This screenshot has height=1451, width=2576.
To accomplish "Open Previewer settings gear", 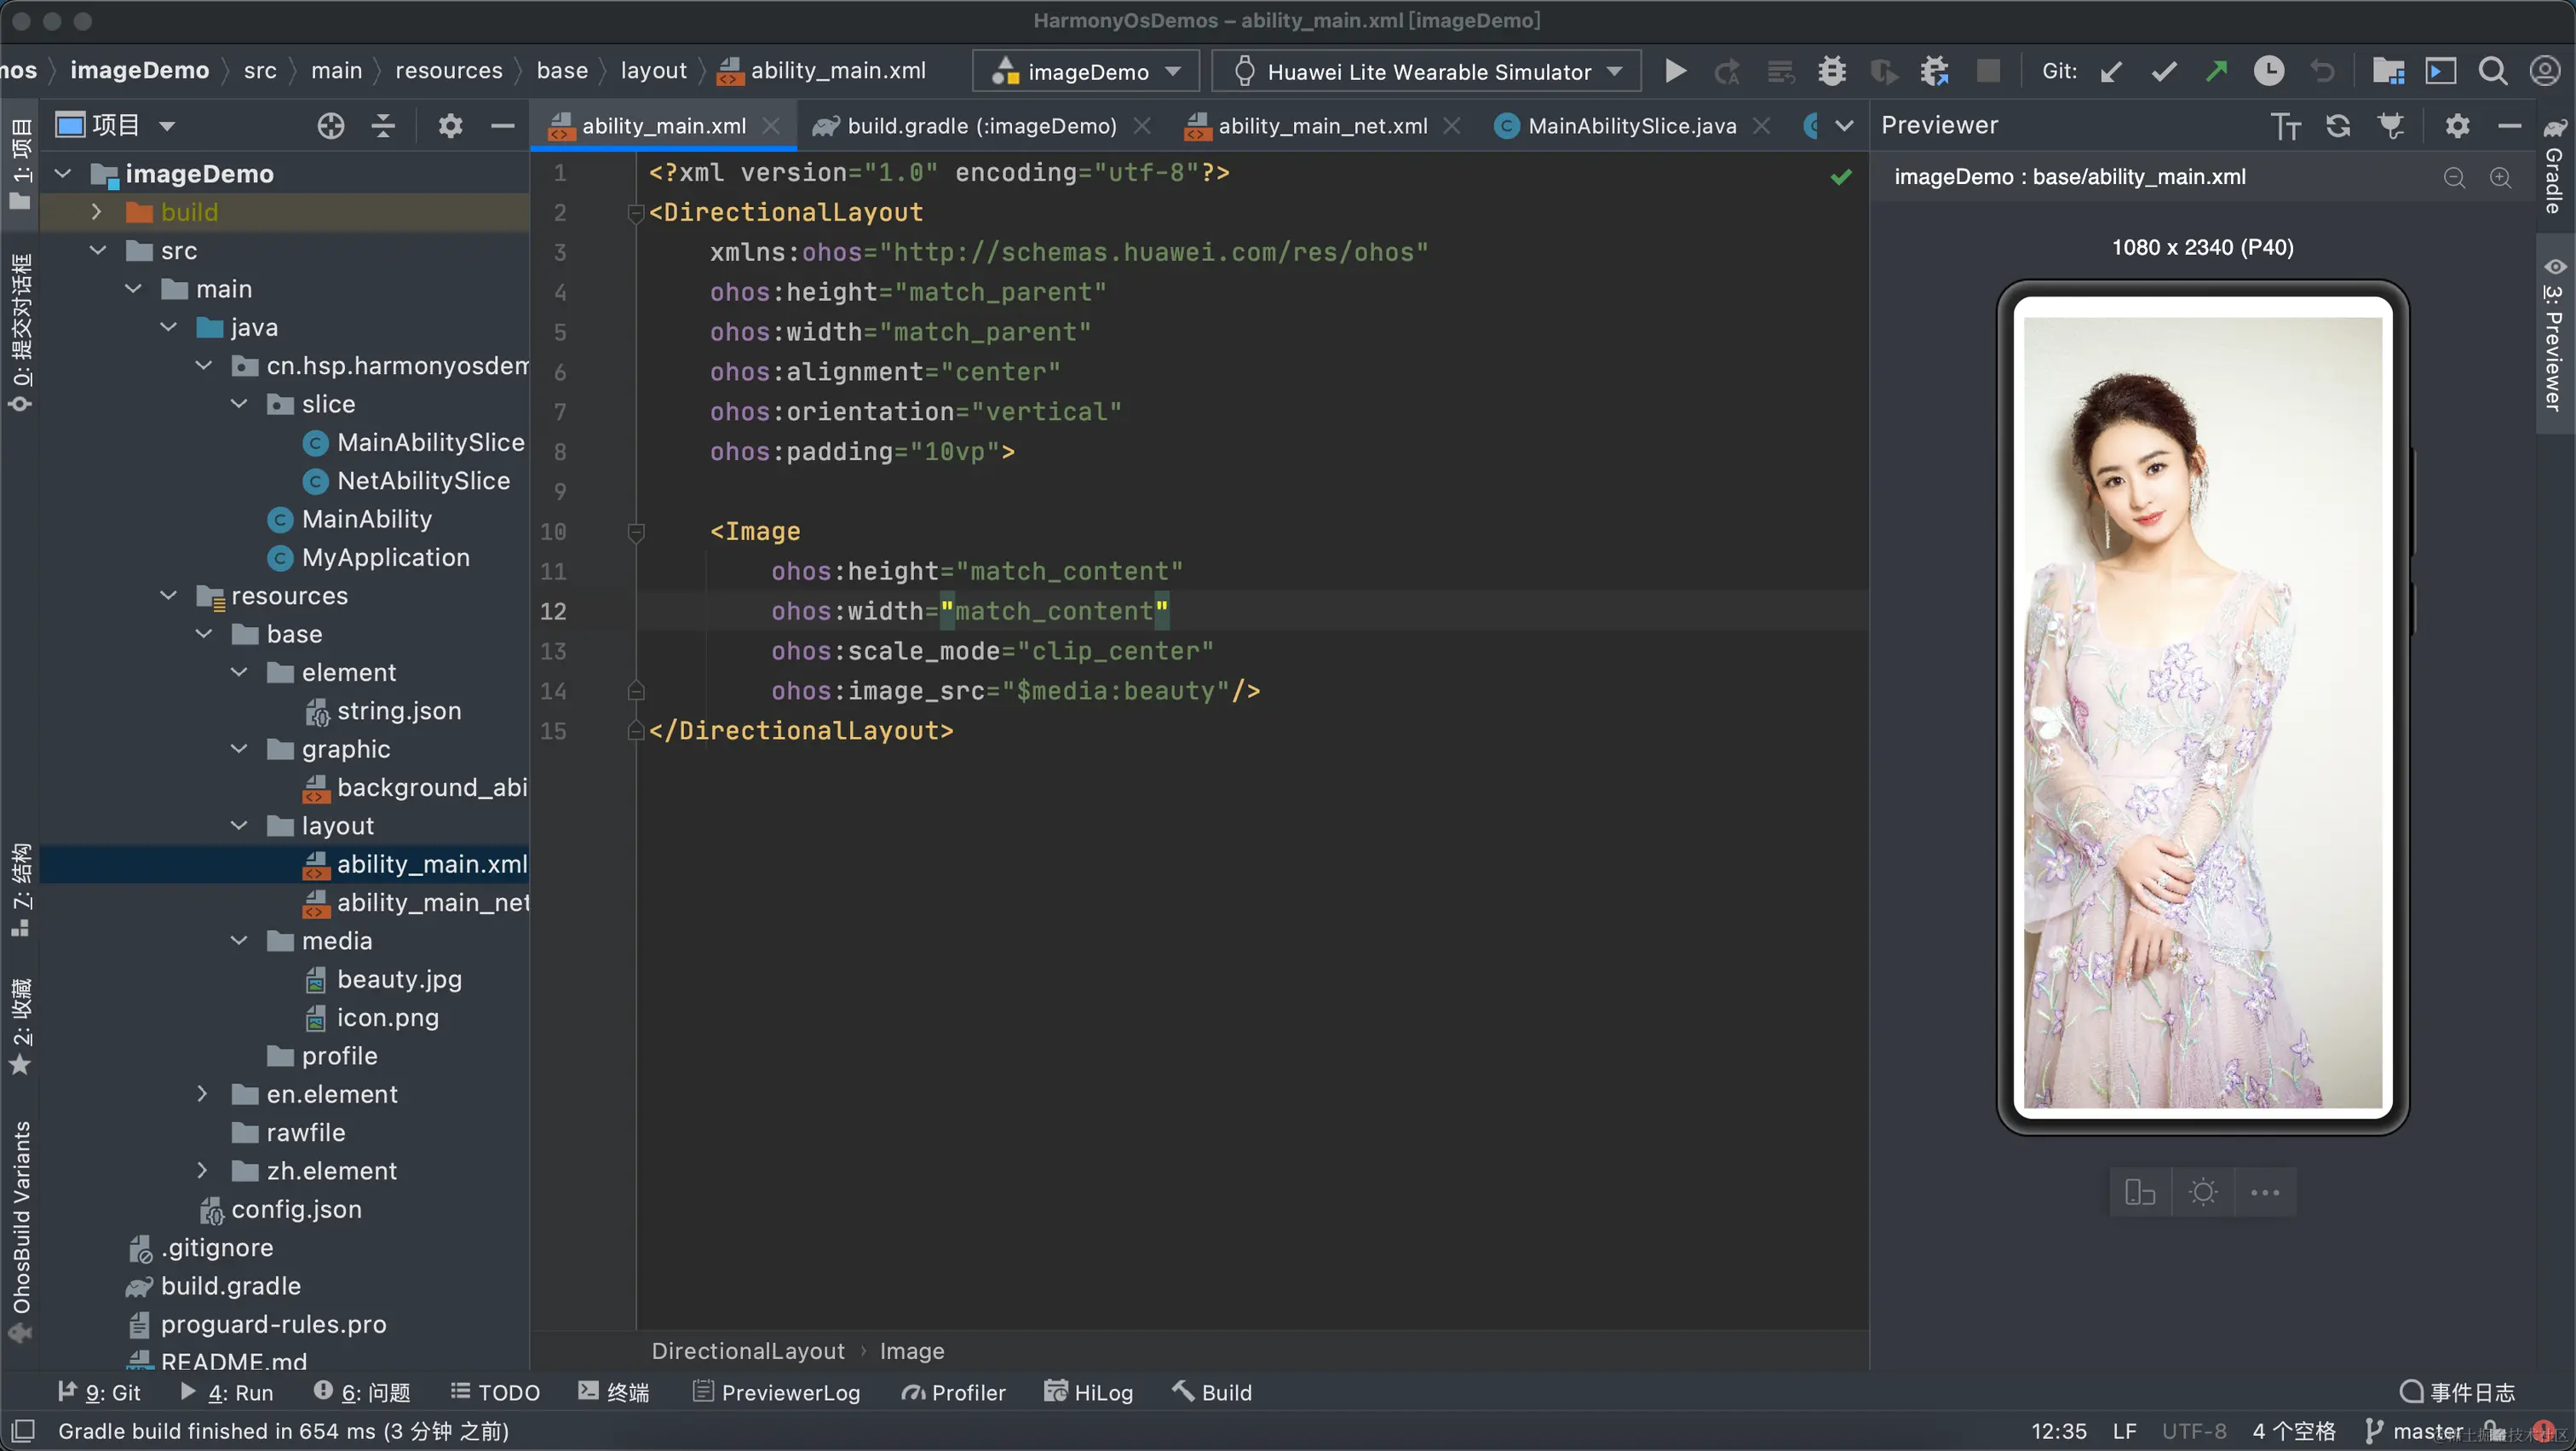I will pos(2457,126).
